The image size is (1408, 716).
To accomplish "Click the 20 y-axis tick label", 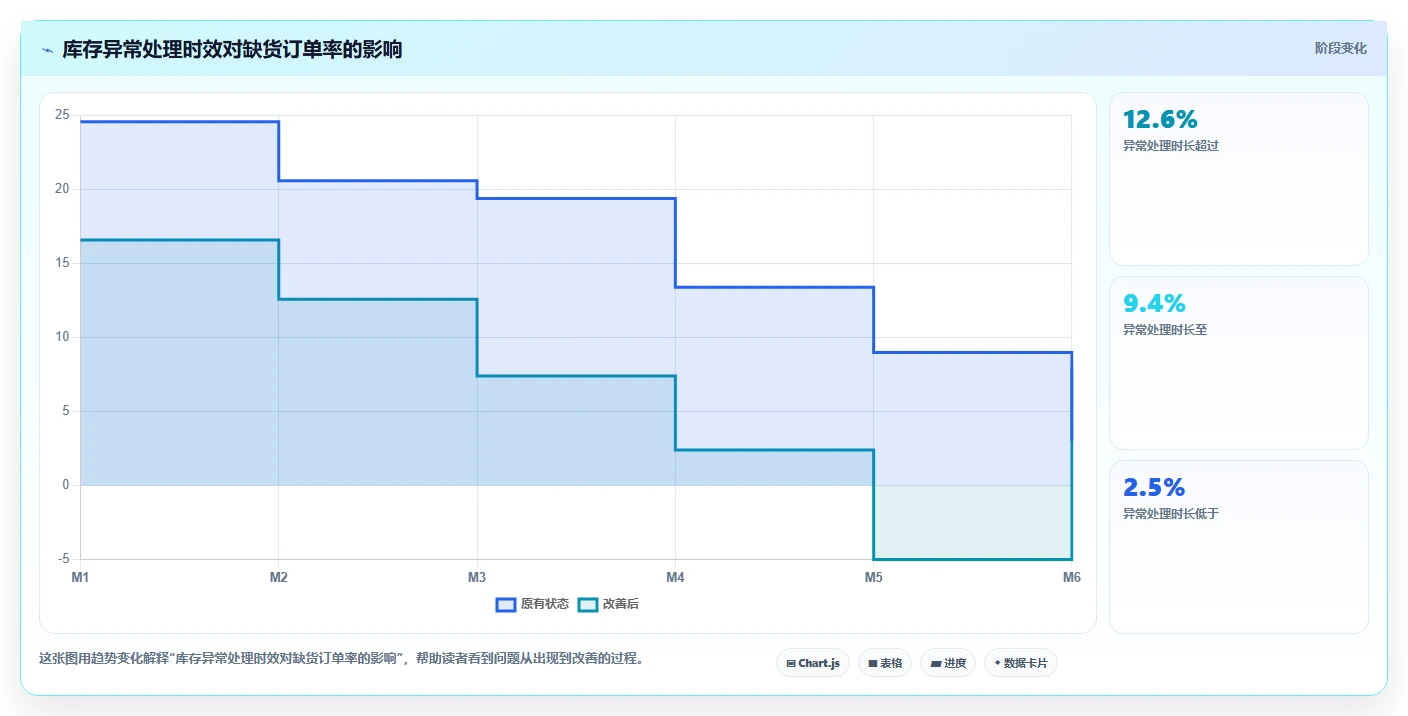I will click(x=62, y=189).
